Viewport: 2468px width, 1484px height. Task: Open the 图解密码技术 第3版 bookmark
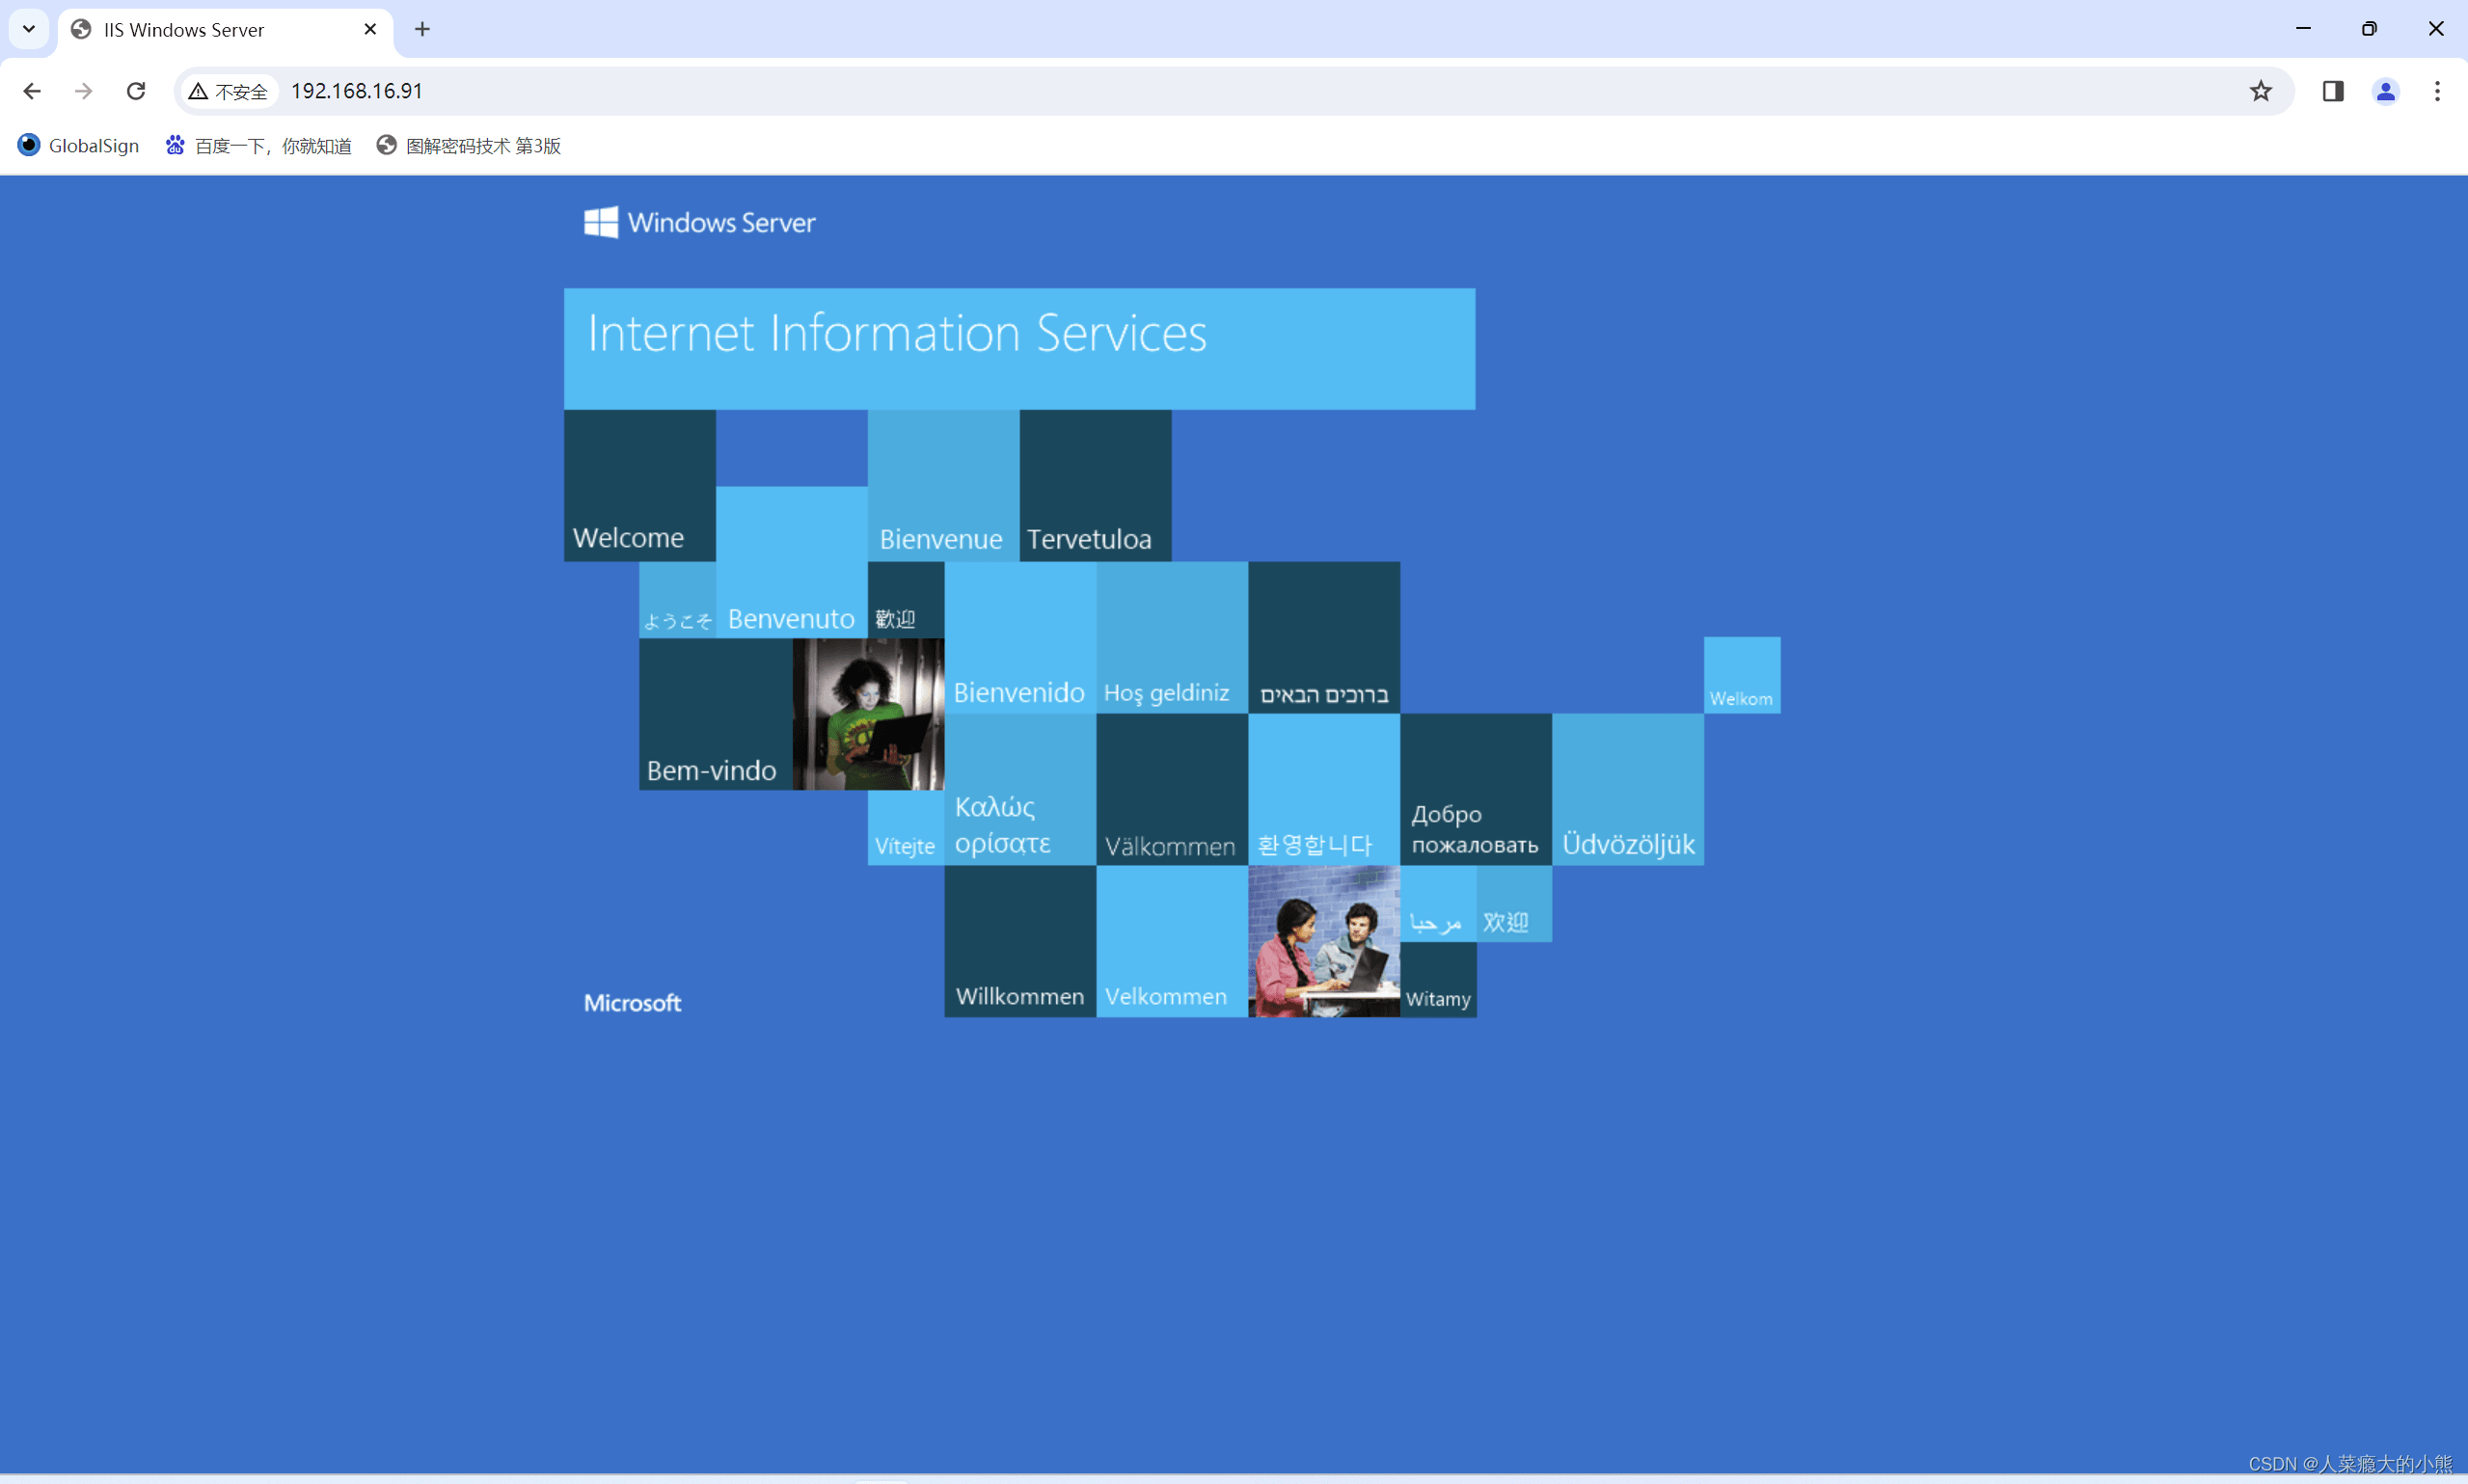point(469,146)
